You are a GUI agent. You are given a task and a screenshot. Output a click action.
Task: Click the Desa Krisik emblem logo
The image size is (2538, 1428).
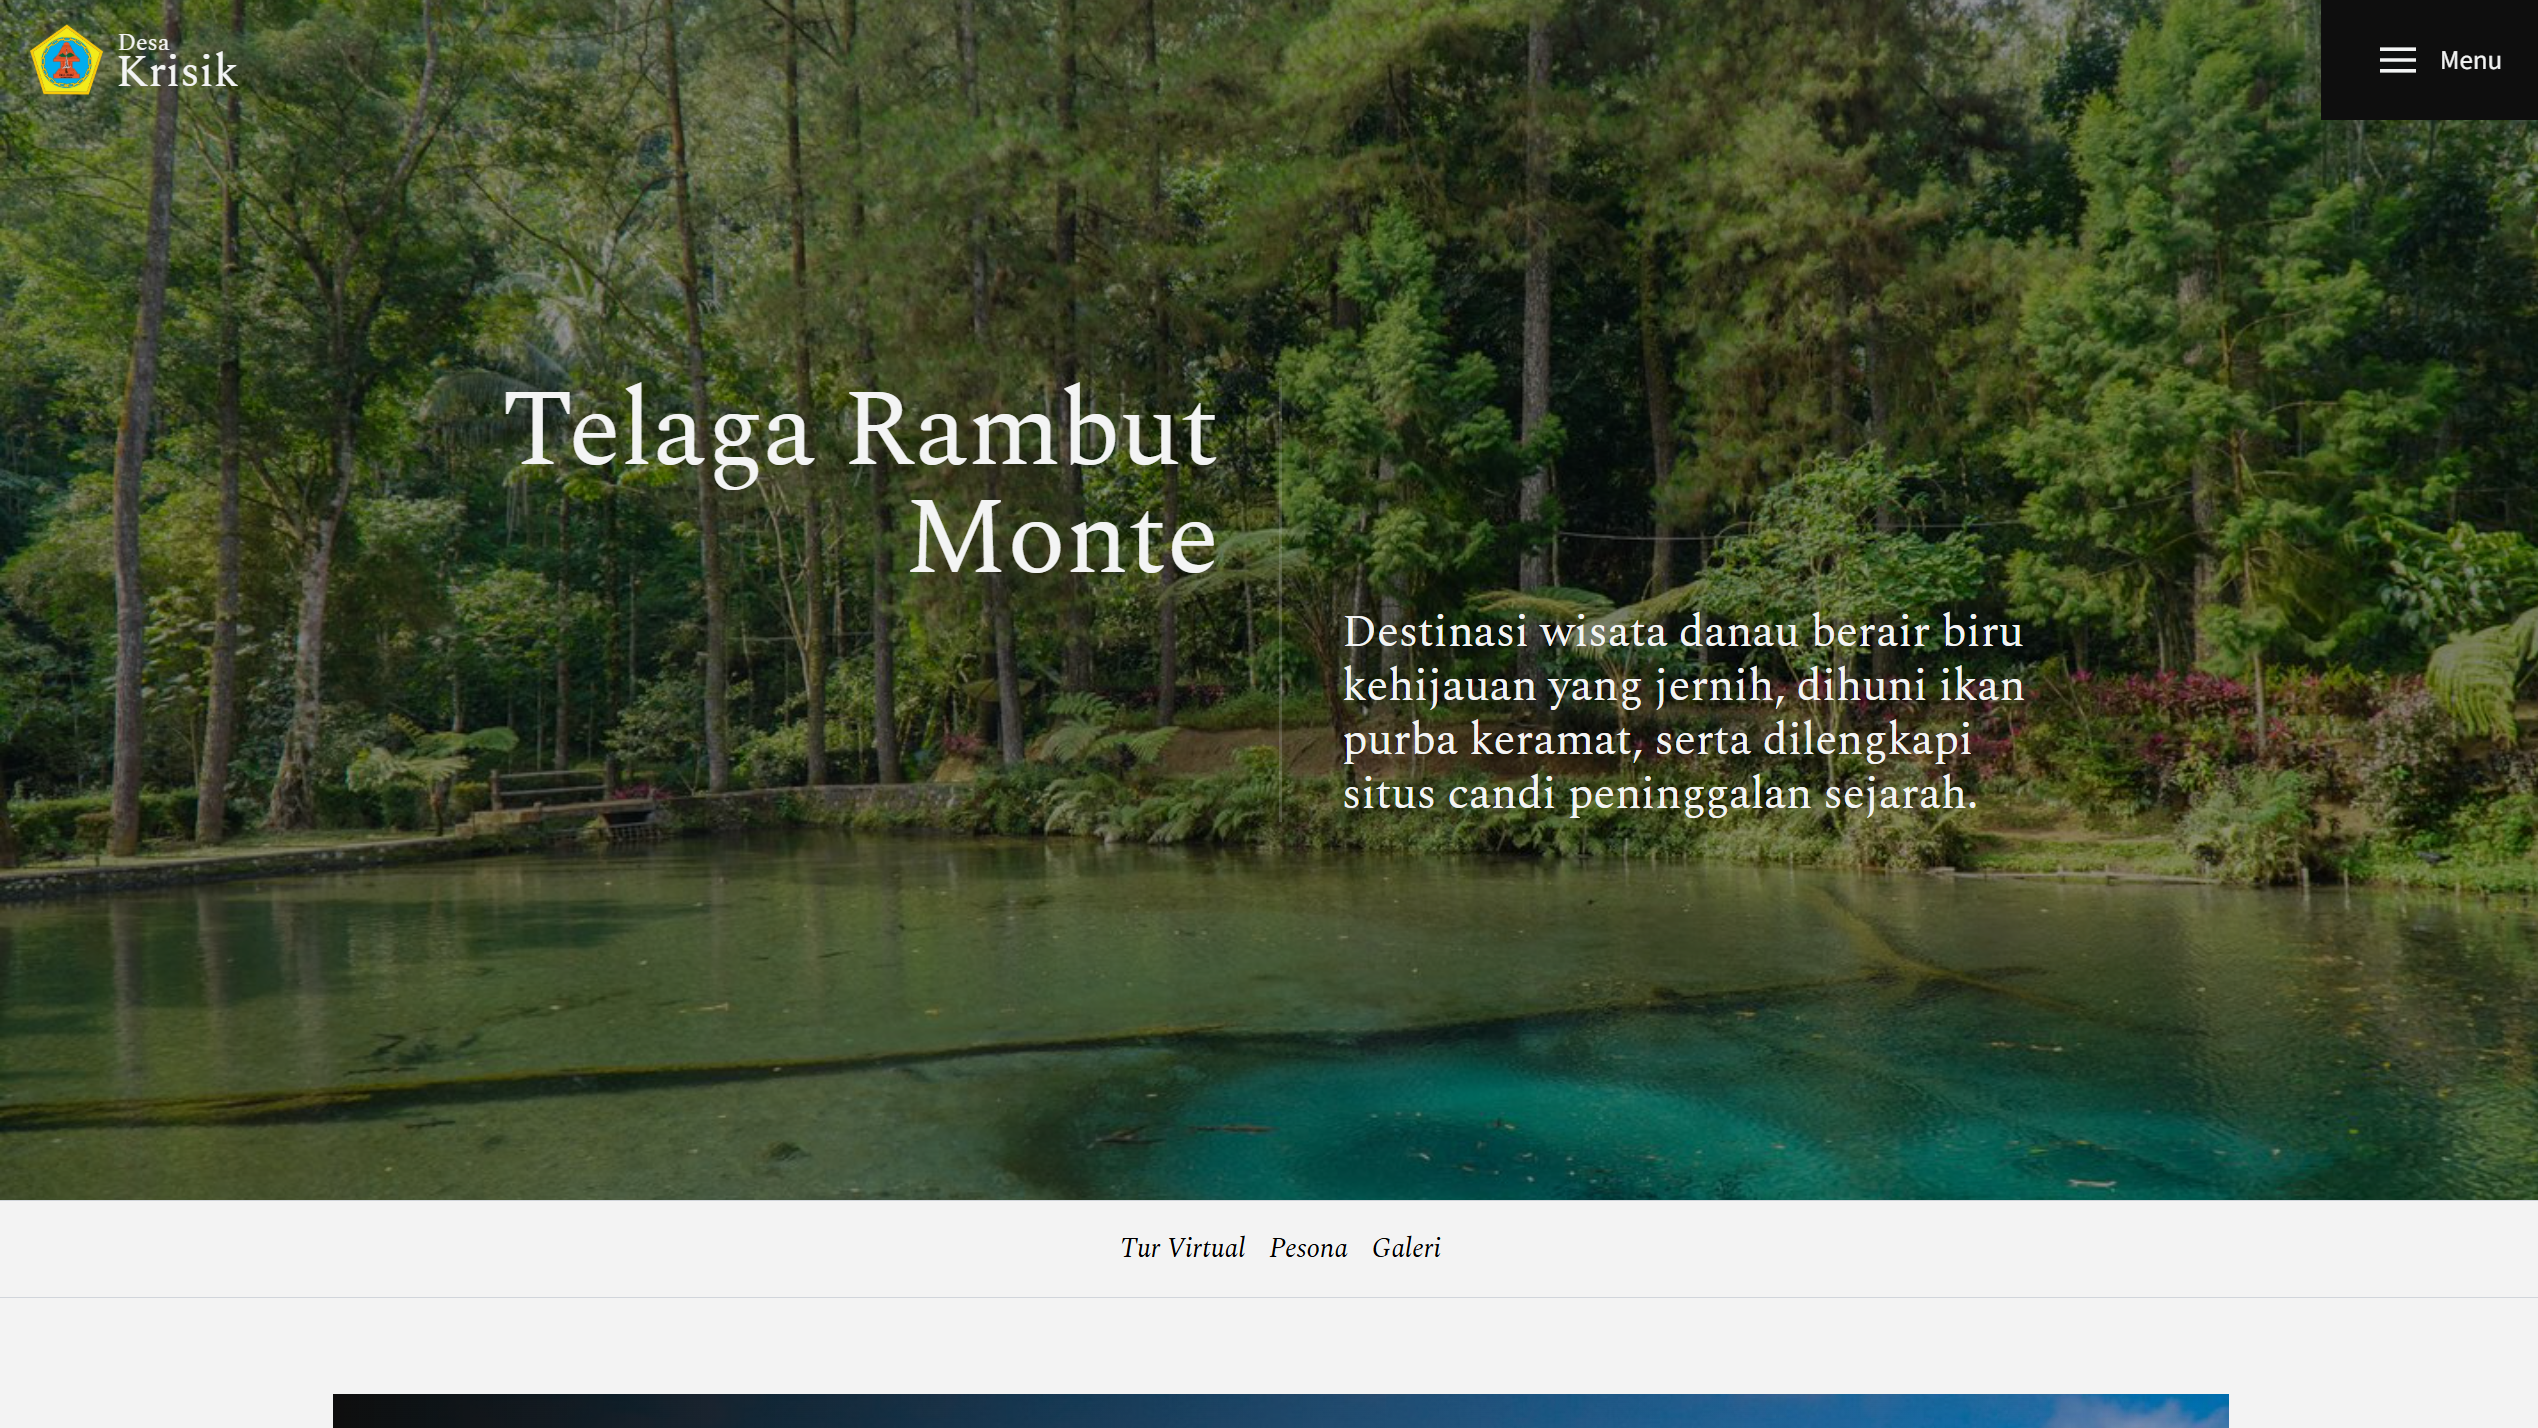click(x=66, y=61)
